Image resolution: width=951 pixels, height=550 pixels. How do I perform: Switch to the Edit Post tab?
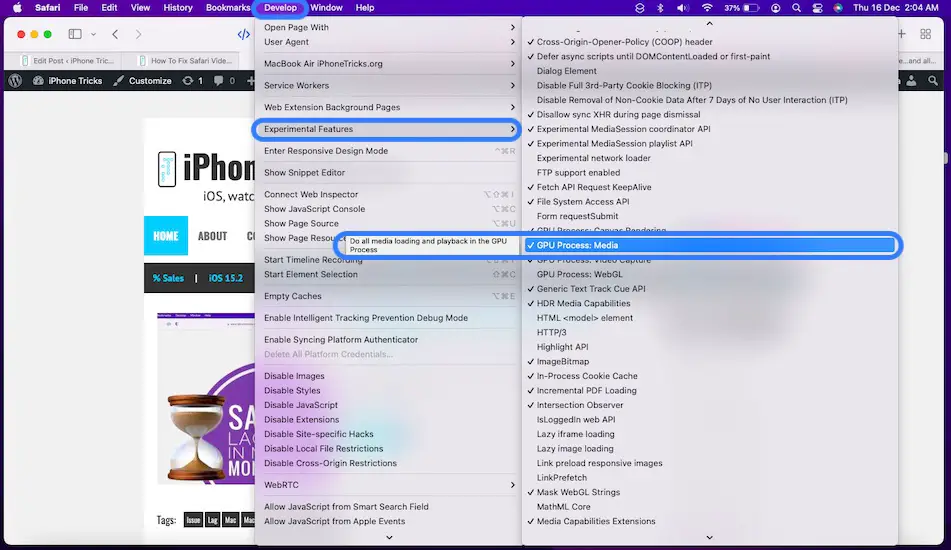(x=70, y=61)
